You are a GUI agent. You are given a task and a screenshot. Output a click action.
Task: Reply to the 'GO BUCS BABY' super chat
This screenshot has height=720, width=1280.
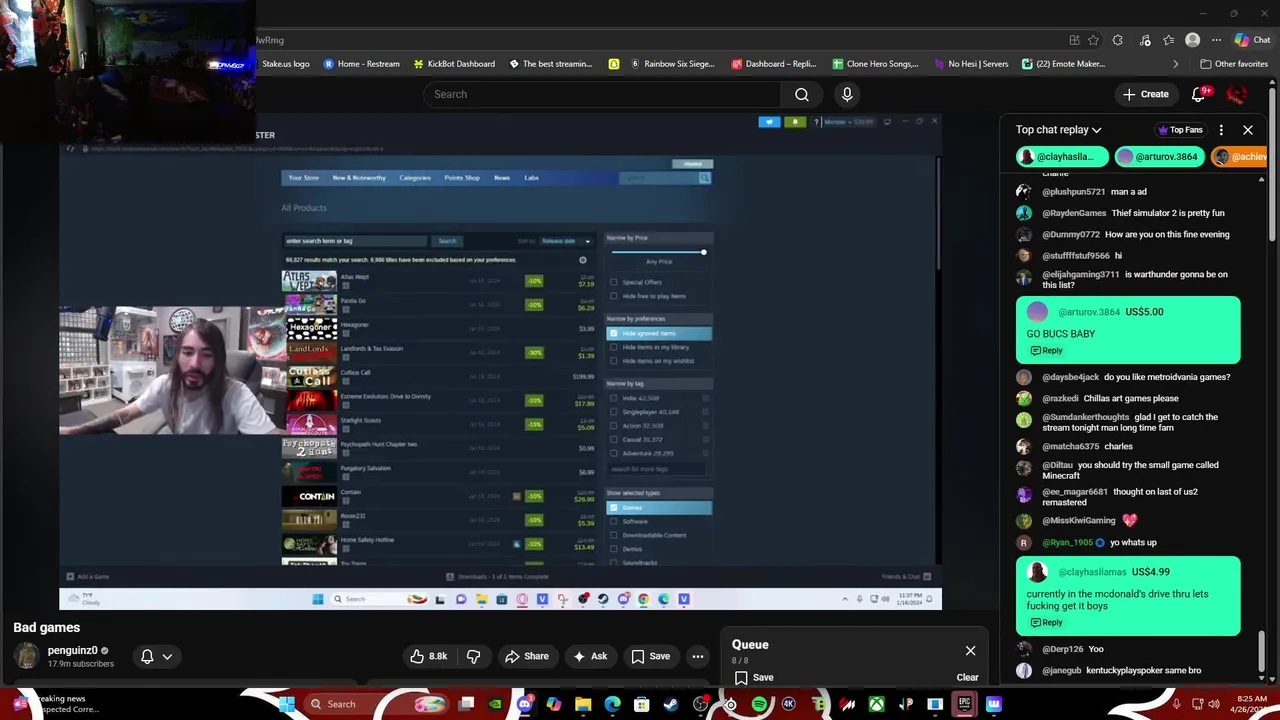click(1046, 351)
